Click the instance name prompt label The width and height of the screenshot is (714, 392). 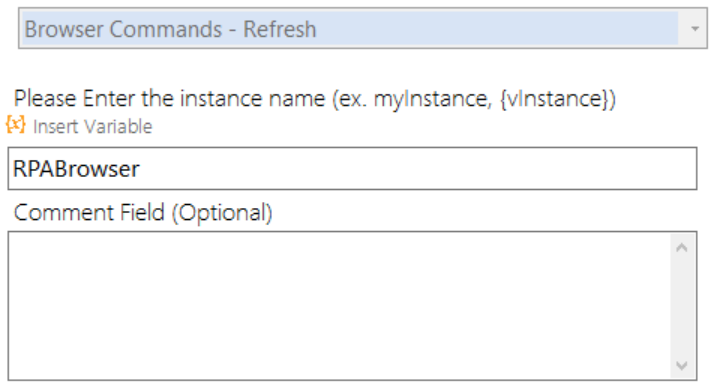(315, 99)
